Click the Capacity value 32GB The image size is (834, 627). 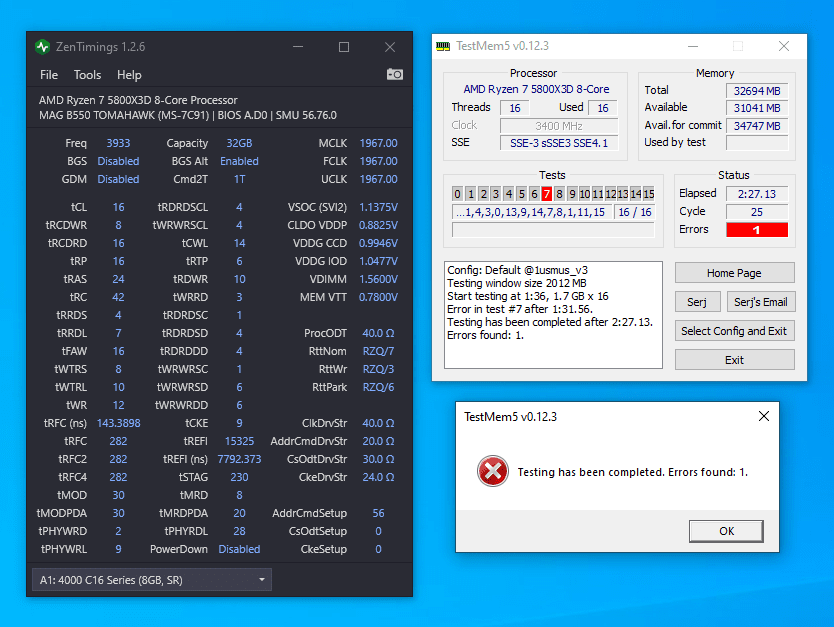[239, 143]
